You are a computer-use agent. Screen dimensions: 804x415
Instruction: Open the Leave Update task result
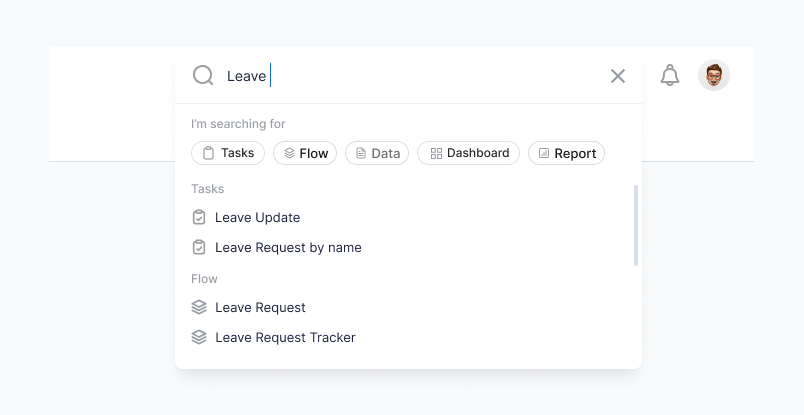pos(257,217)
